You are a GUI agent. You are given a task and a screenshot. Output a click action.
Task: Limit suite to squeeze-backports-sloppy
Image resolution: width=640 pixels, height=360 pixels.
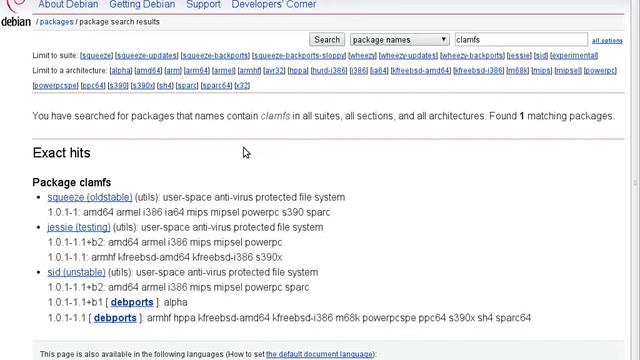point(299,56)
